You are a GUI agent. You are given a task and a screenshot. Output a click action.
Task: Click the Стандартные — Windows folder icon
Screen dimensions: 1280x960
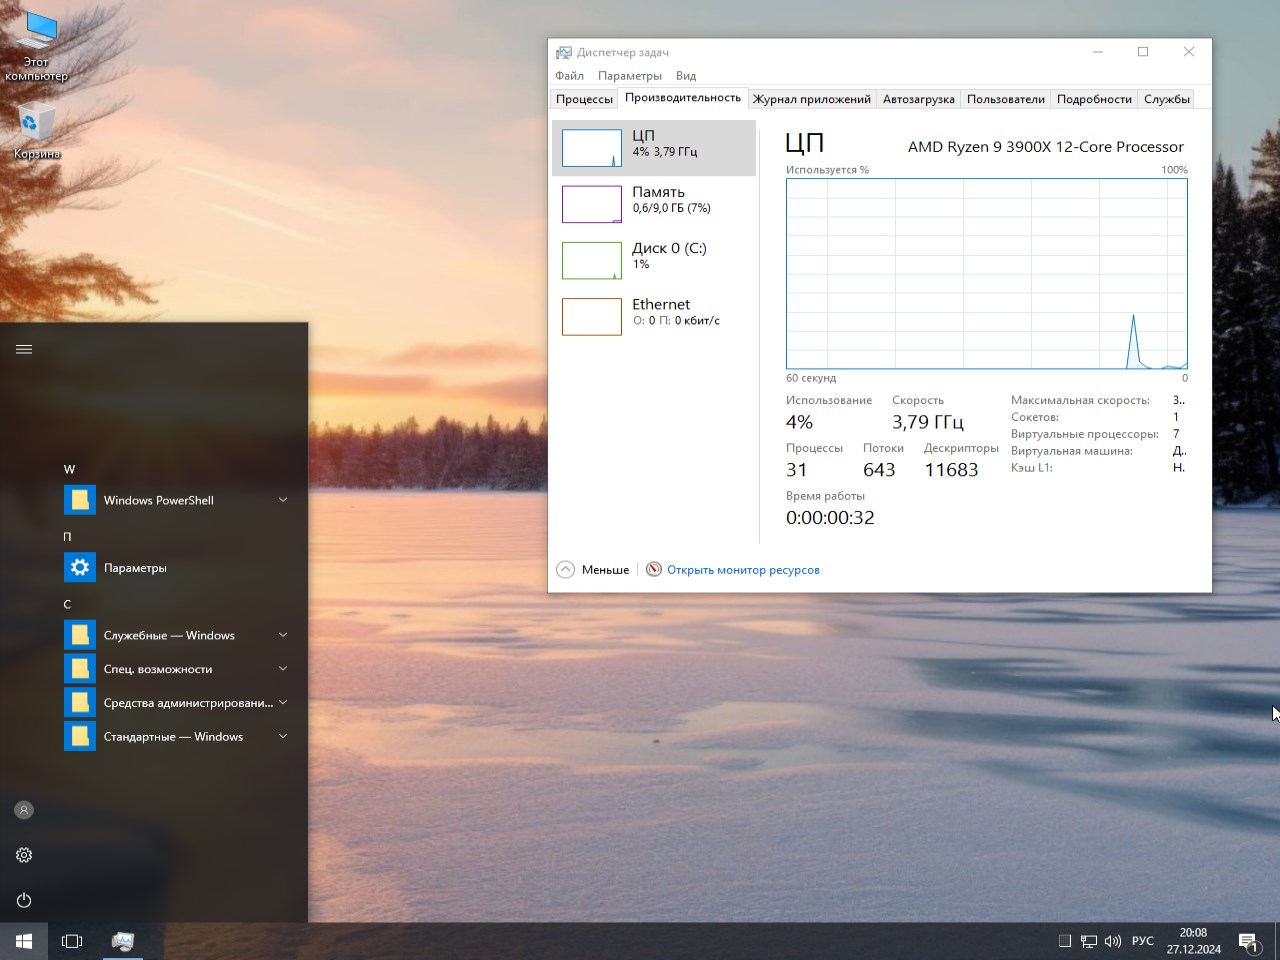pos(80,736)
